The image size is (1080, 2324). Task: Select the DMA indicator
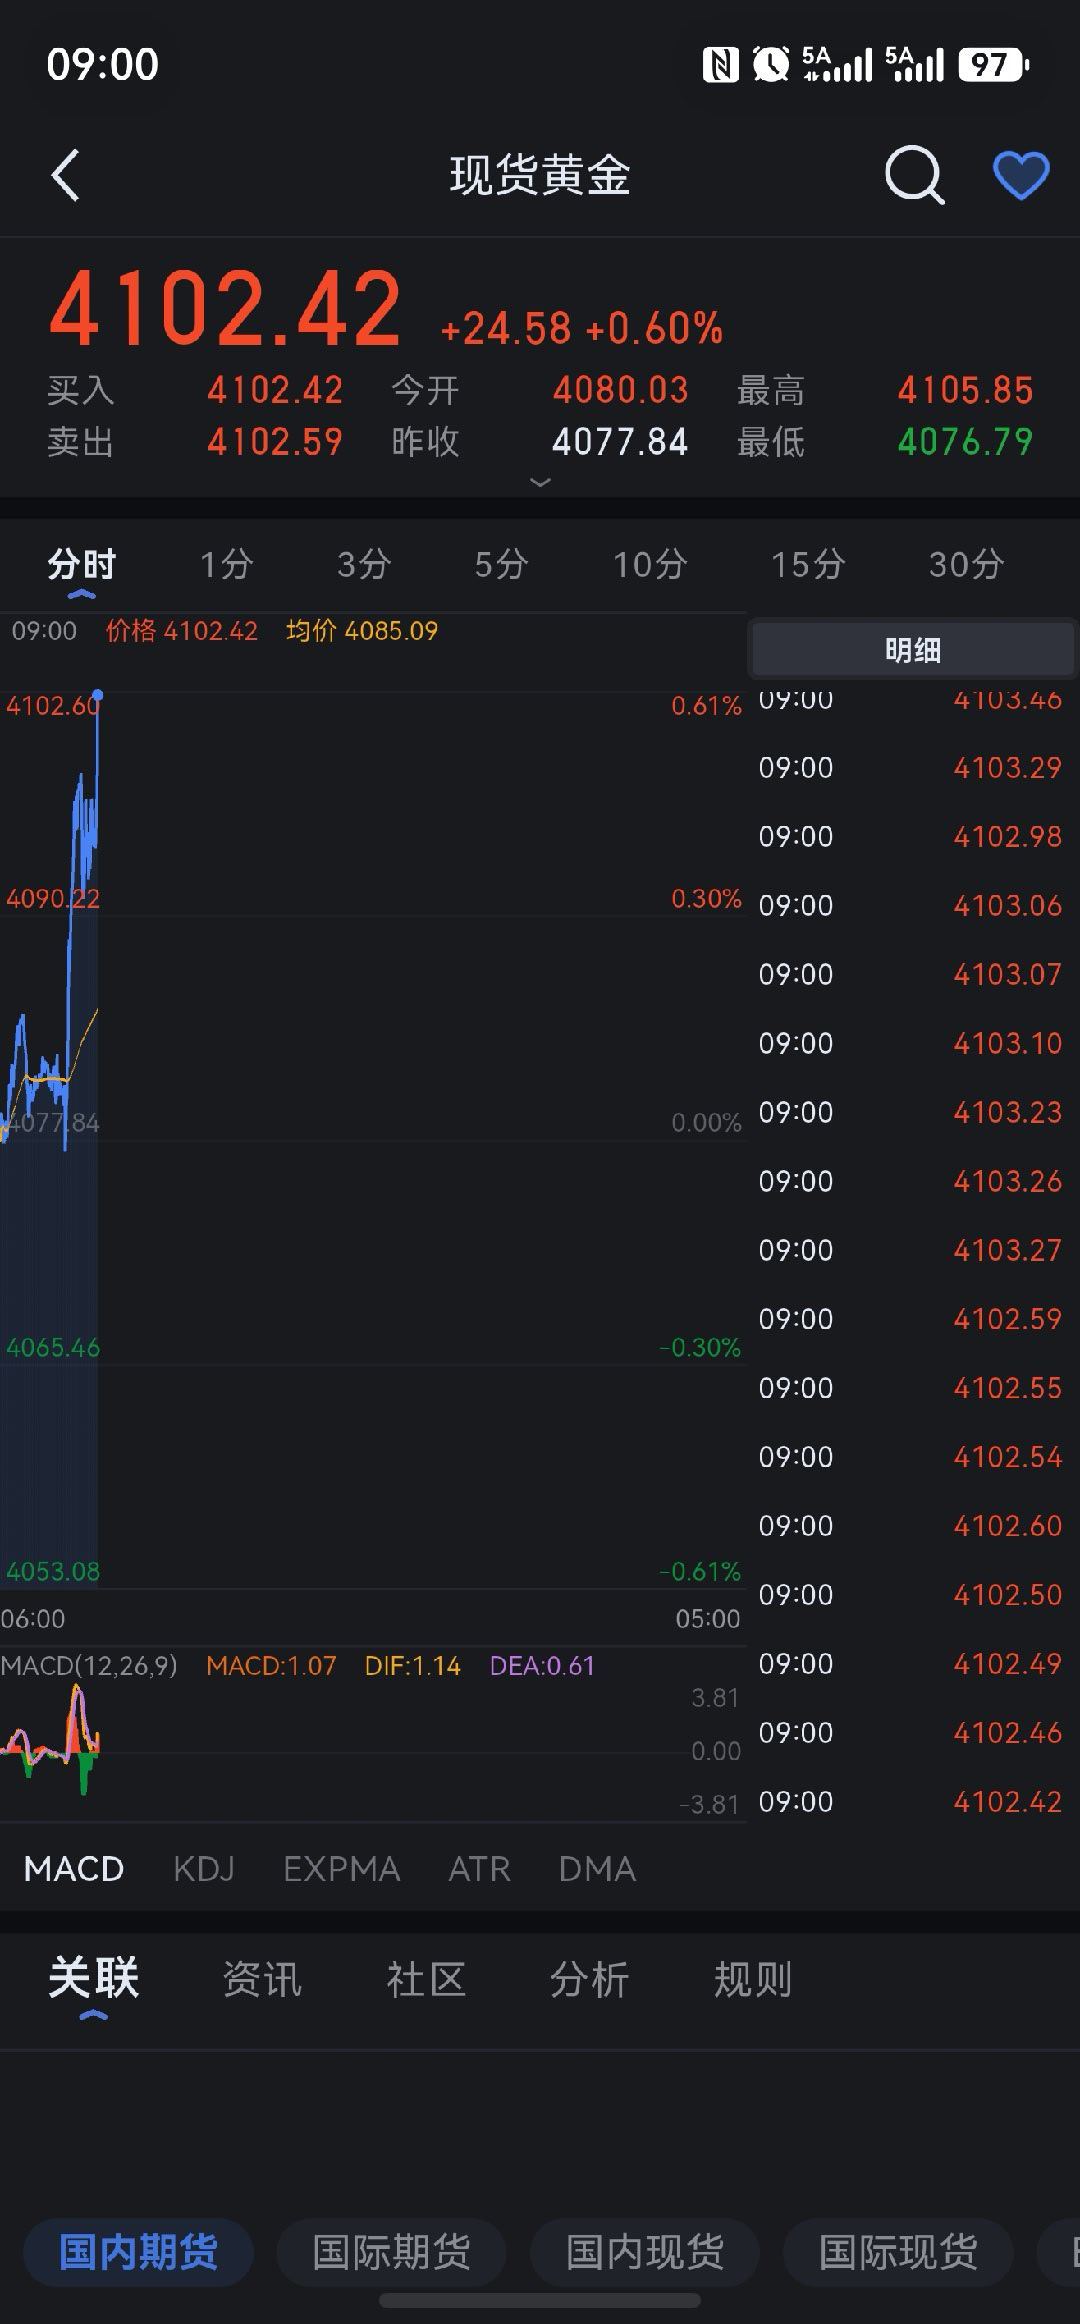pyautogui.click(x=597, y=1868)
